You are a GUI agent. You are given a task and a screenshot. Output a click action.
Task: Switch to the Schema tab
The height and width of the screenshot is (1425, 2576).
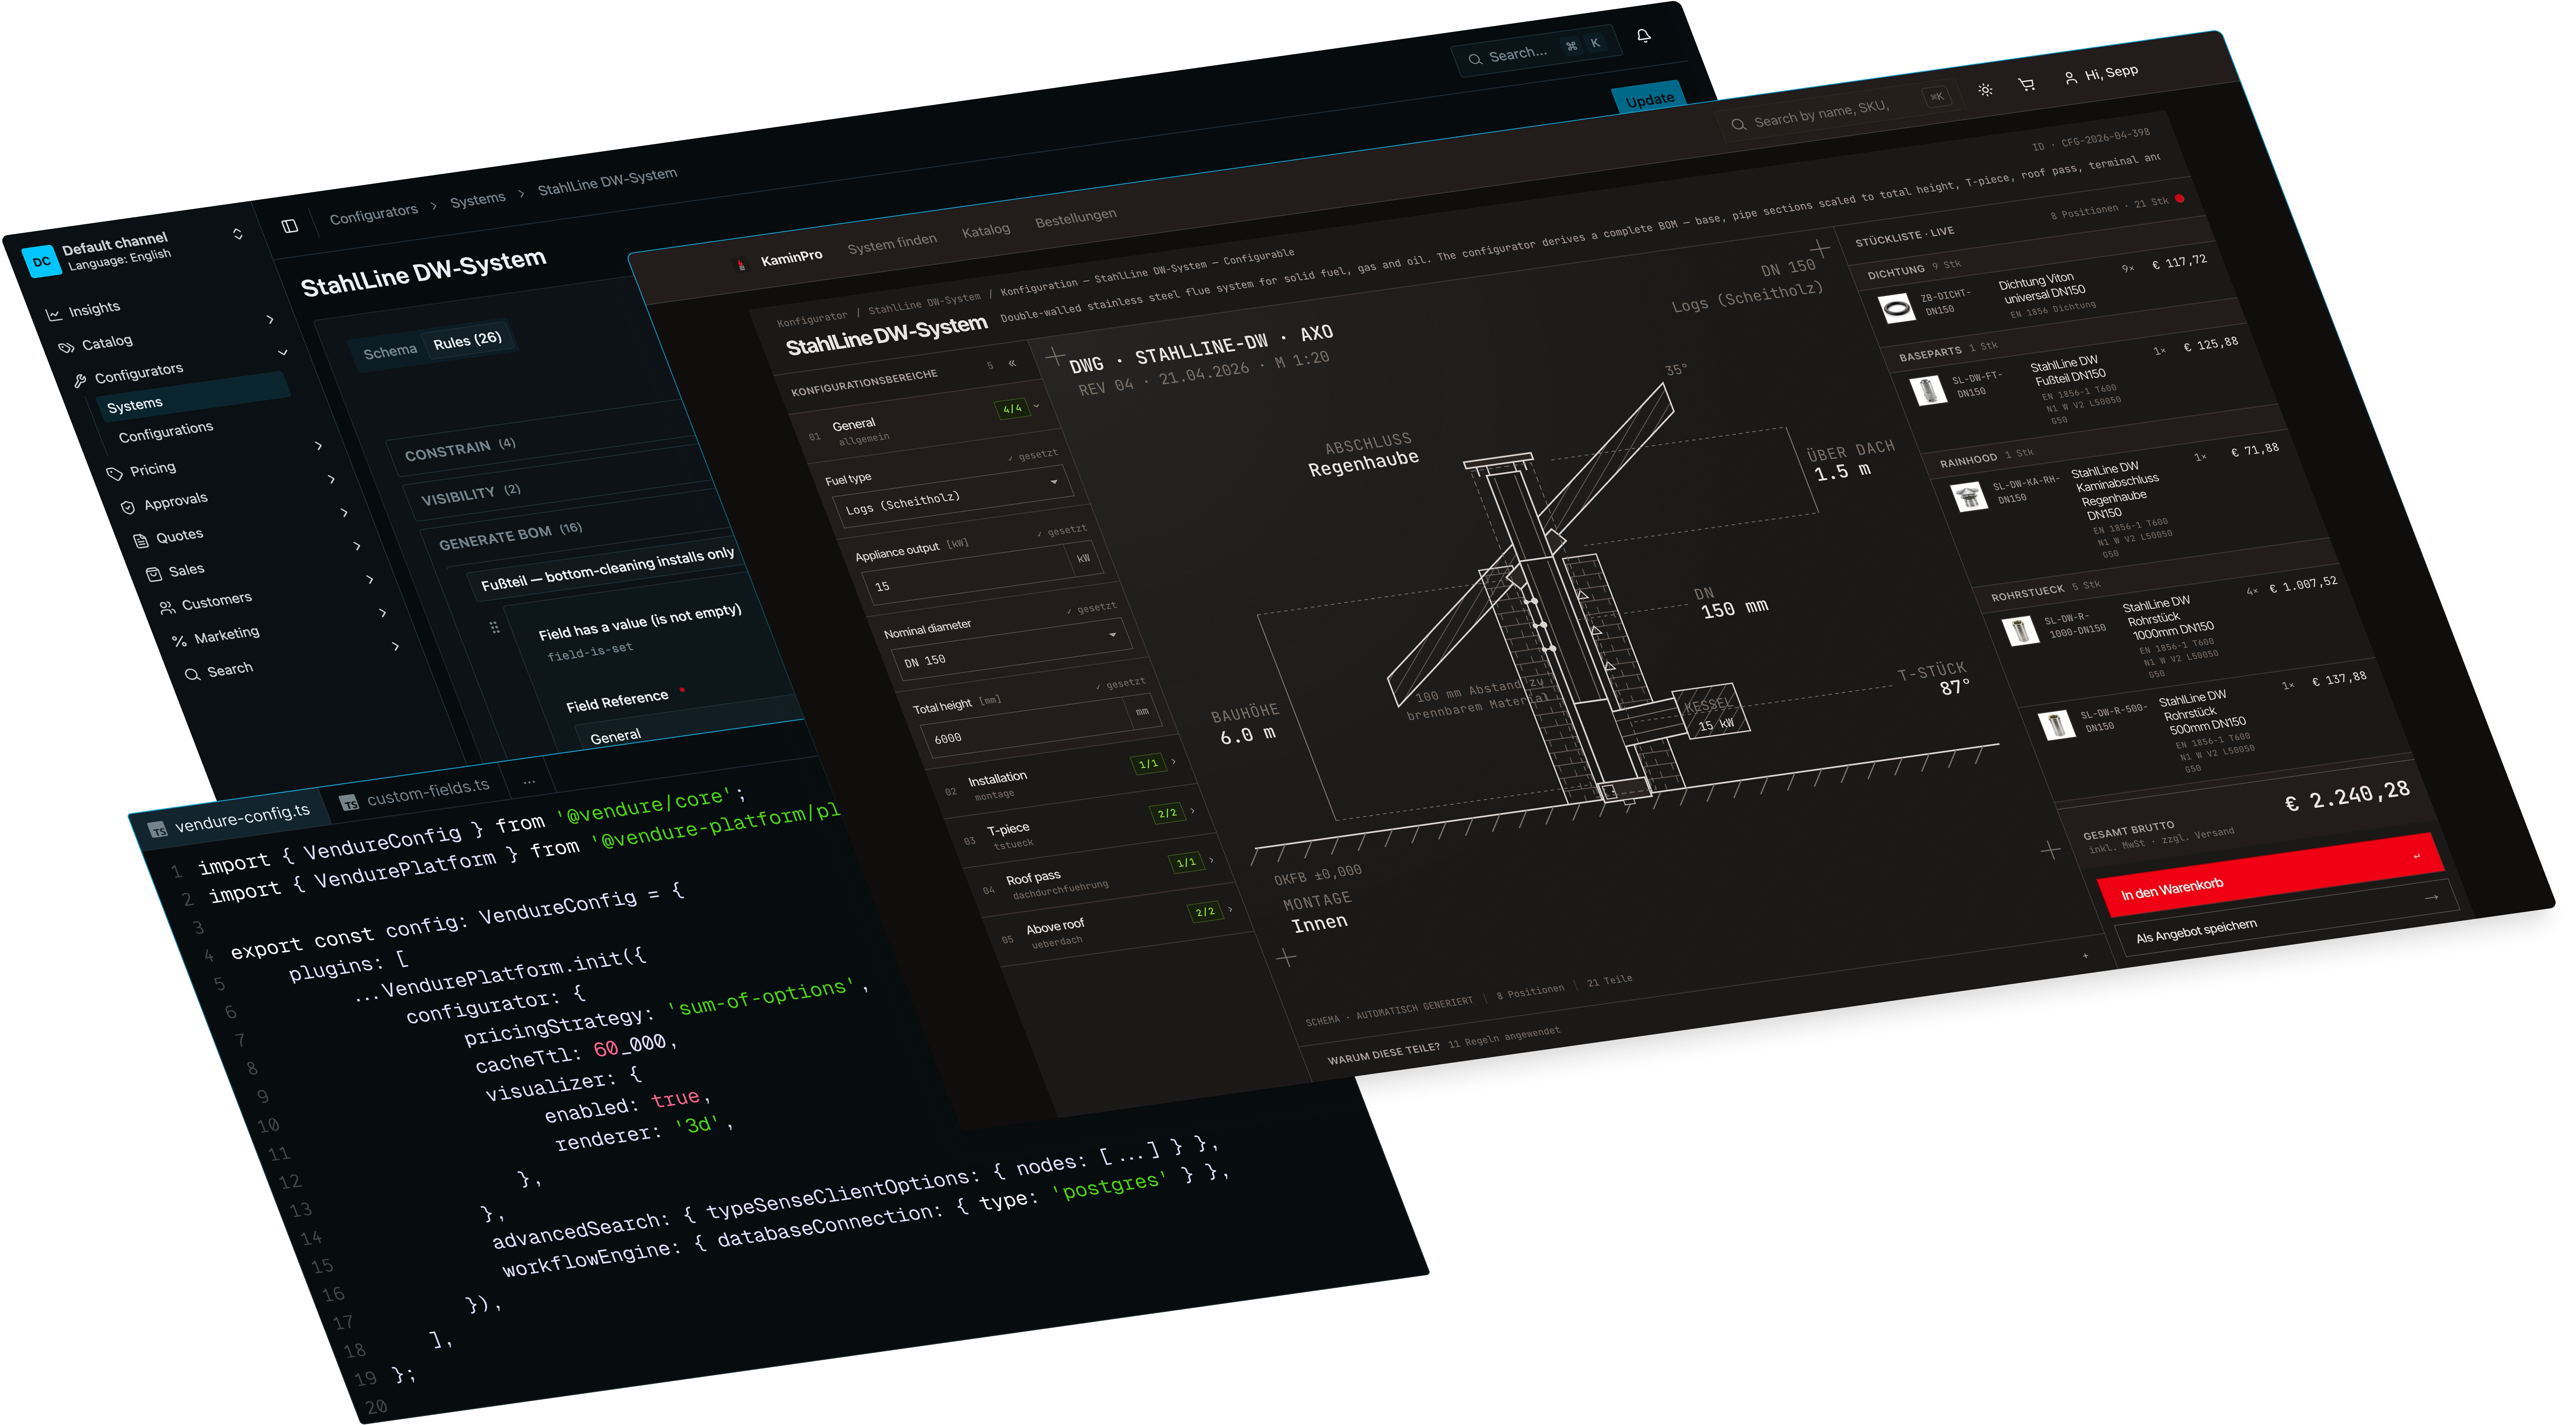tap(390, 352)
